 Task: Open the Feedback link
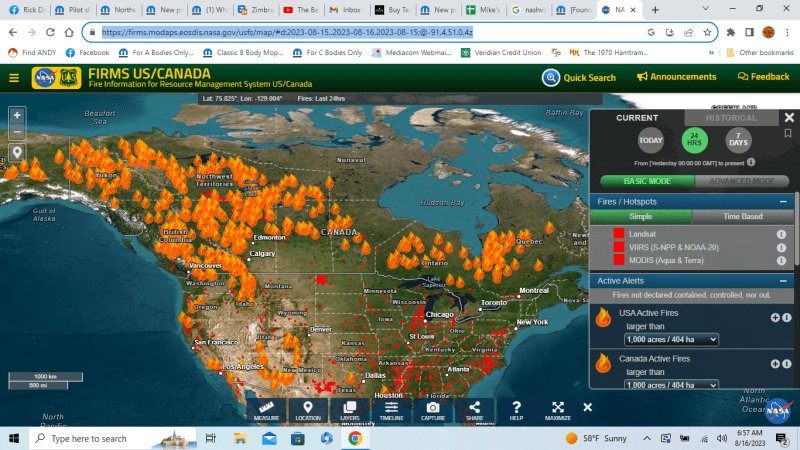coord(763,77)
